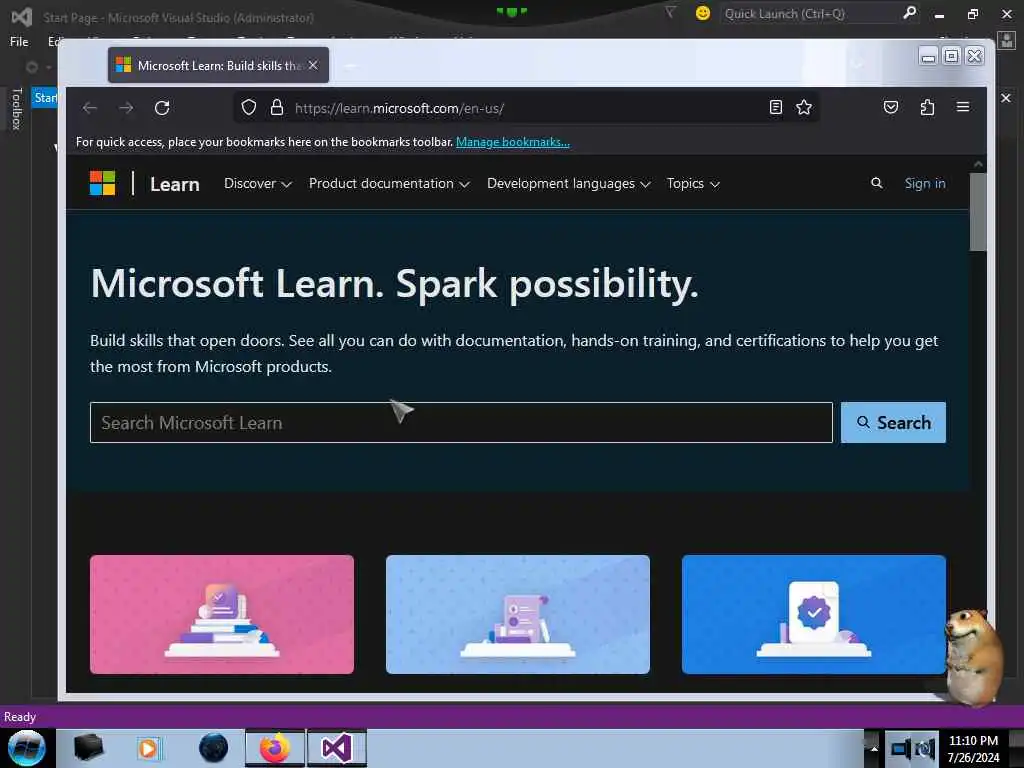Go forward in browser history
The image size is (1024, 768).
point(126,108)
